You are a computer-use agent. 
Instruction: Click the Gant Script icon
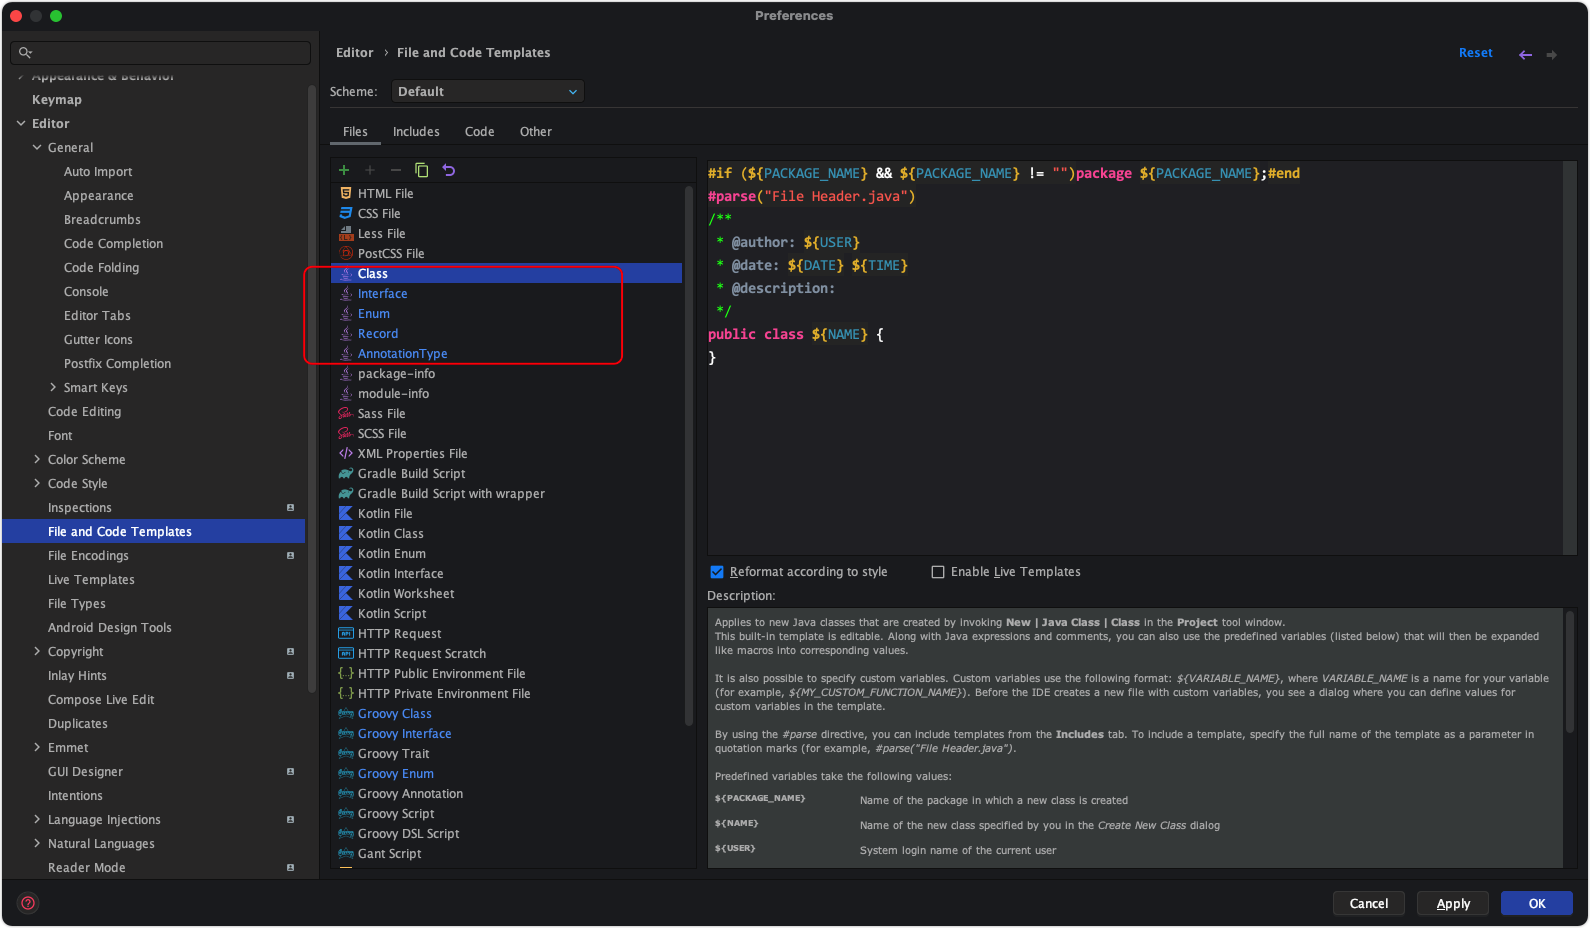pyautogui.click(x=346, y=853)
